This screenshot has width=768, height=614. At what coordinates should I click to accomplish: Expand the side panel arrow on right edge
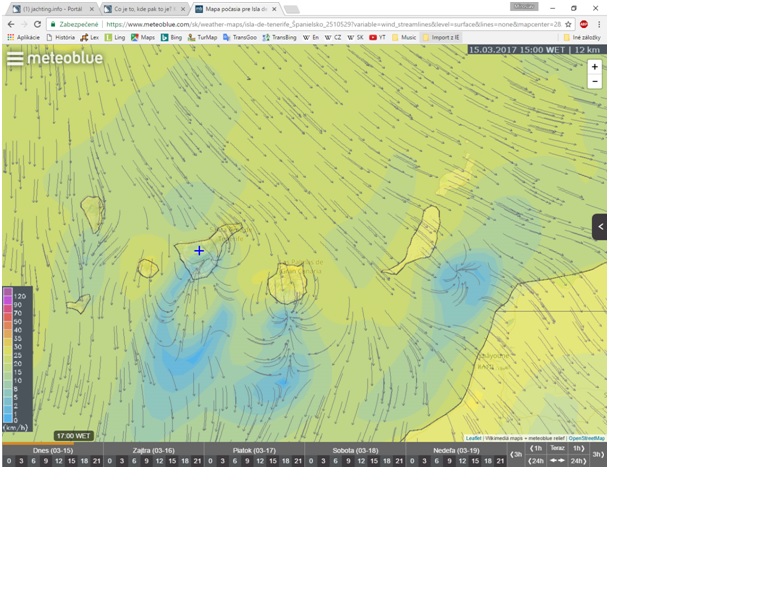(600, 227)
